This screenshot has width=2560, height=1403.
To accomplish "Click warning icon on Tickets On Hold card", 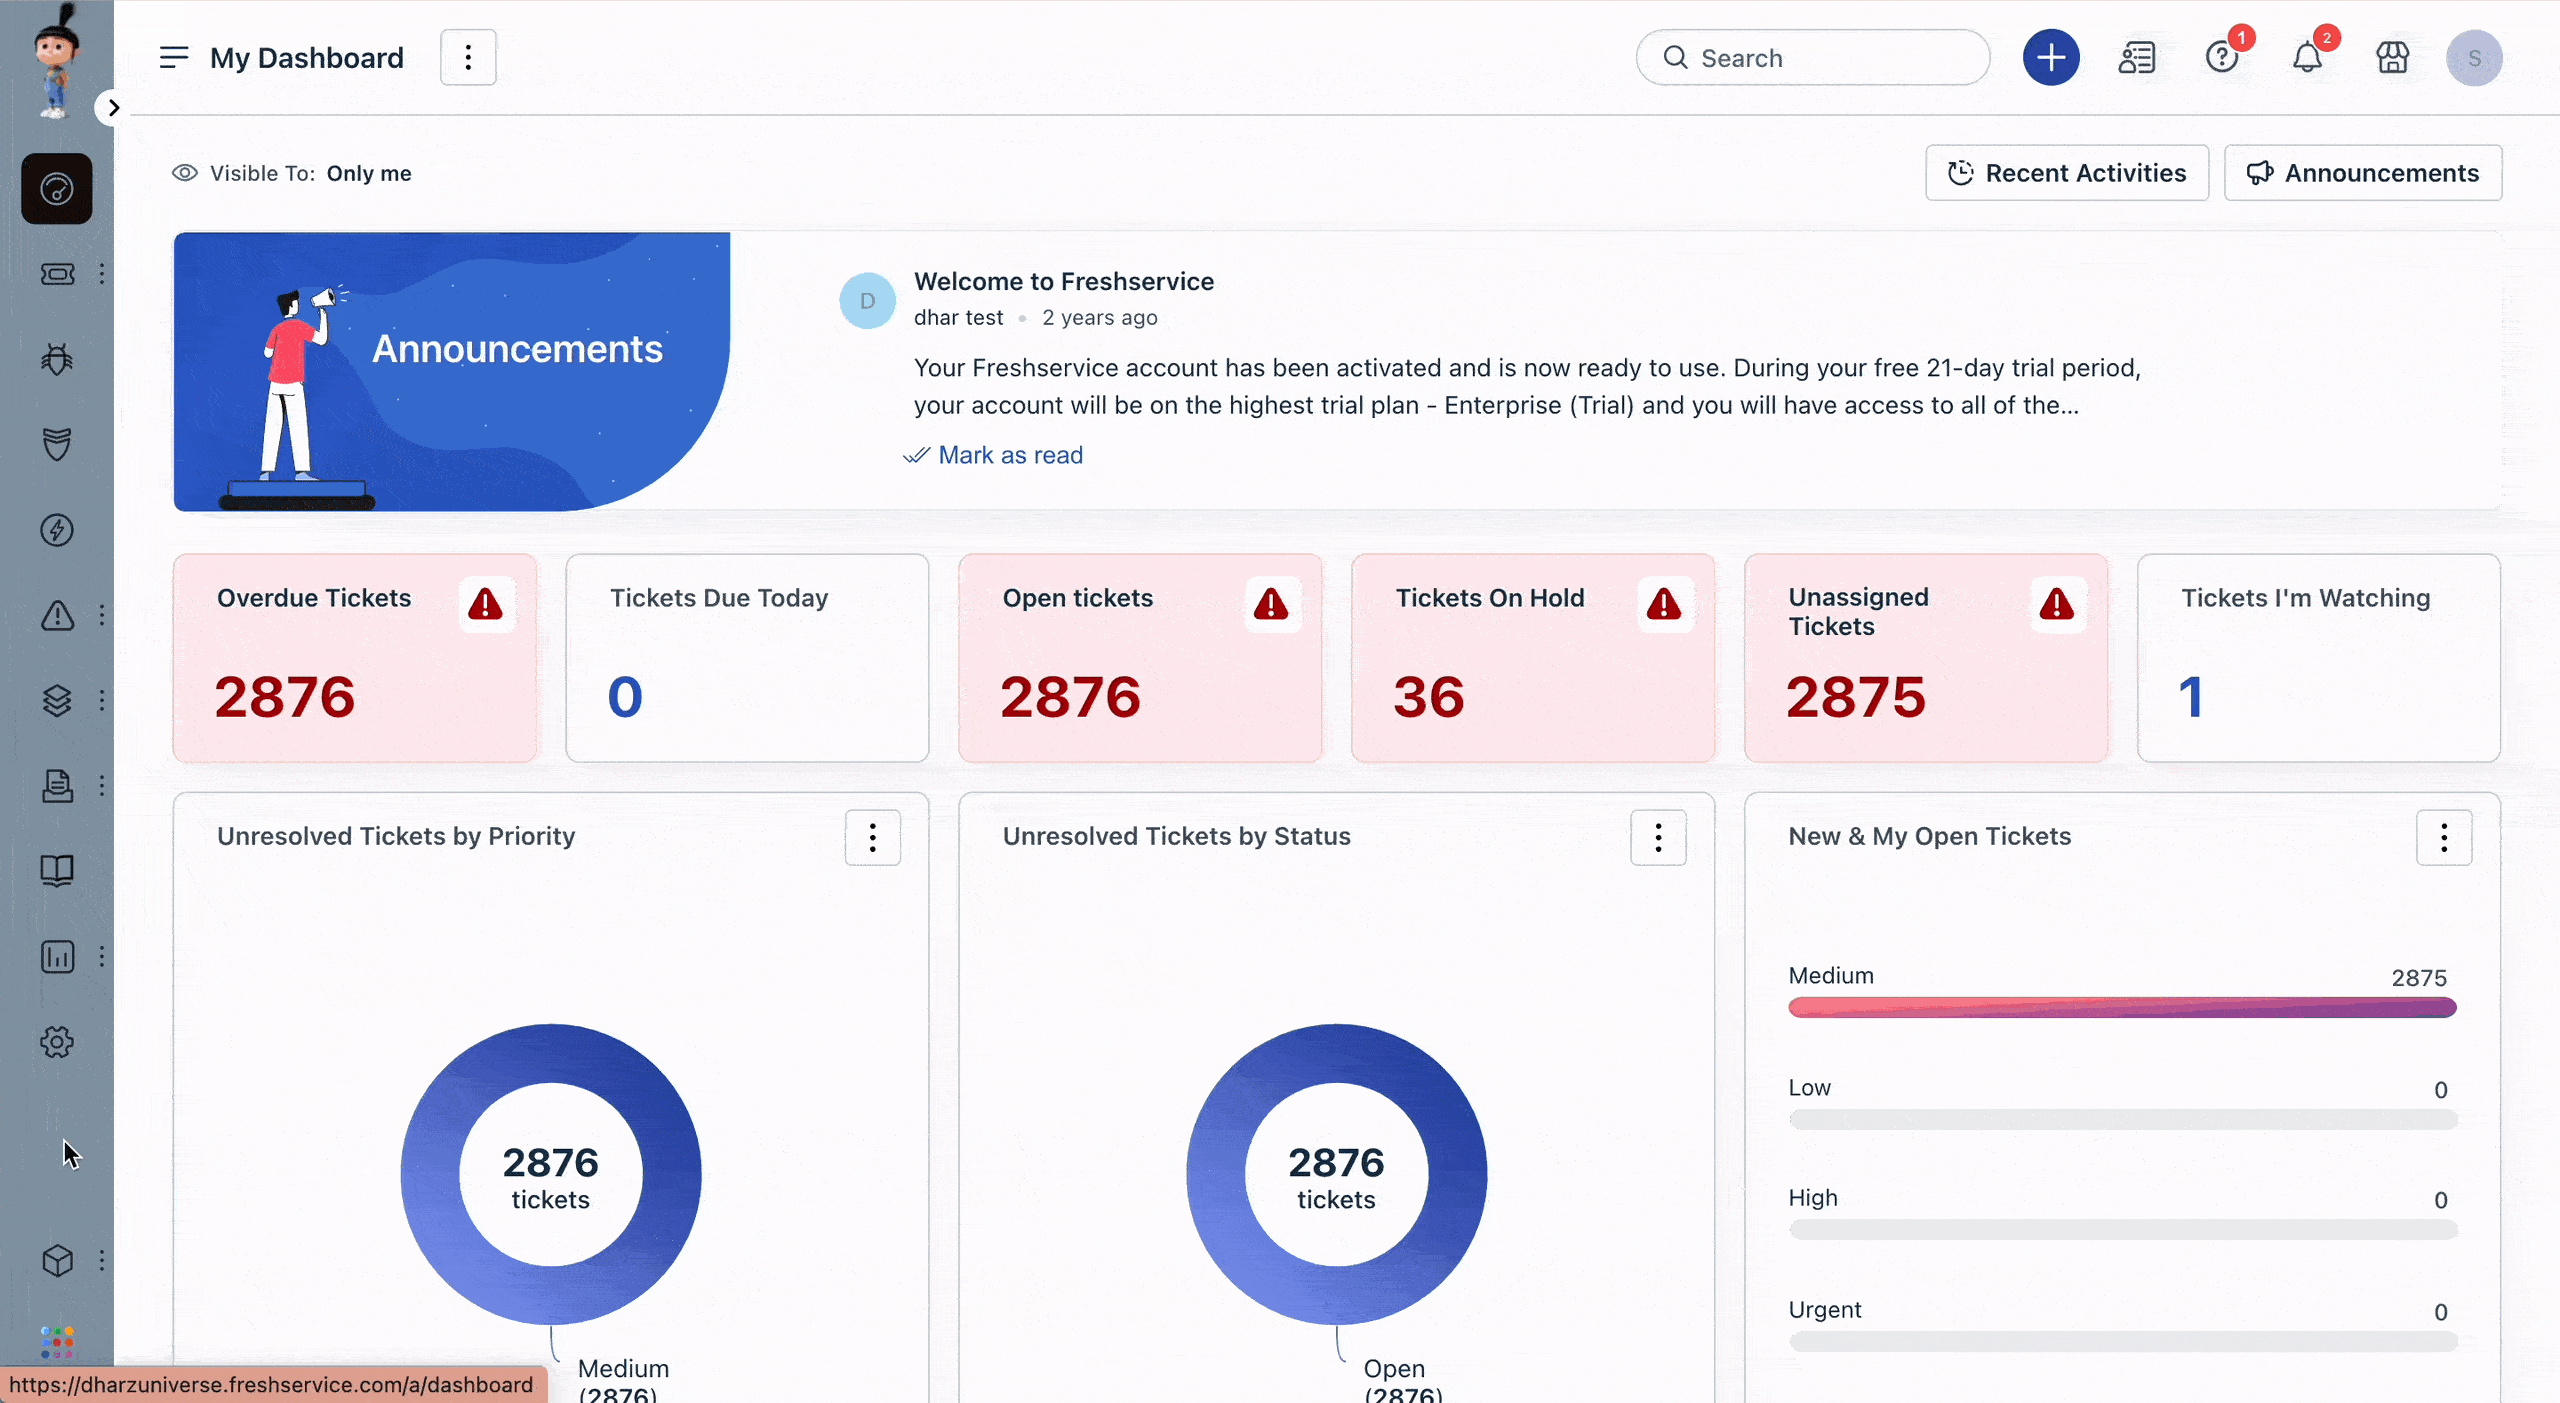I will 1664,604.
